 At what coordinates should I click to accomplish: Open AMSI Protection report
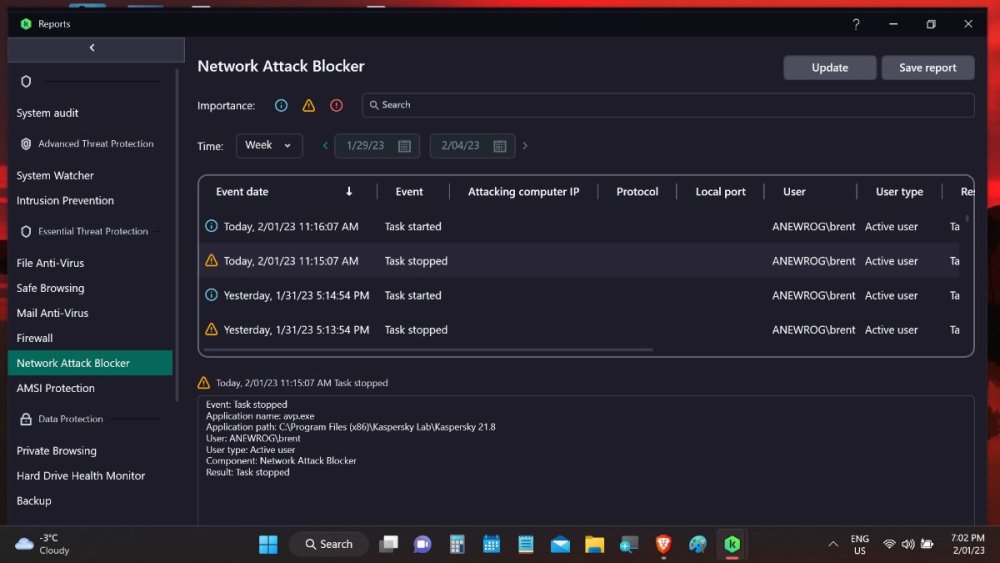(x=55, y=388)
